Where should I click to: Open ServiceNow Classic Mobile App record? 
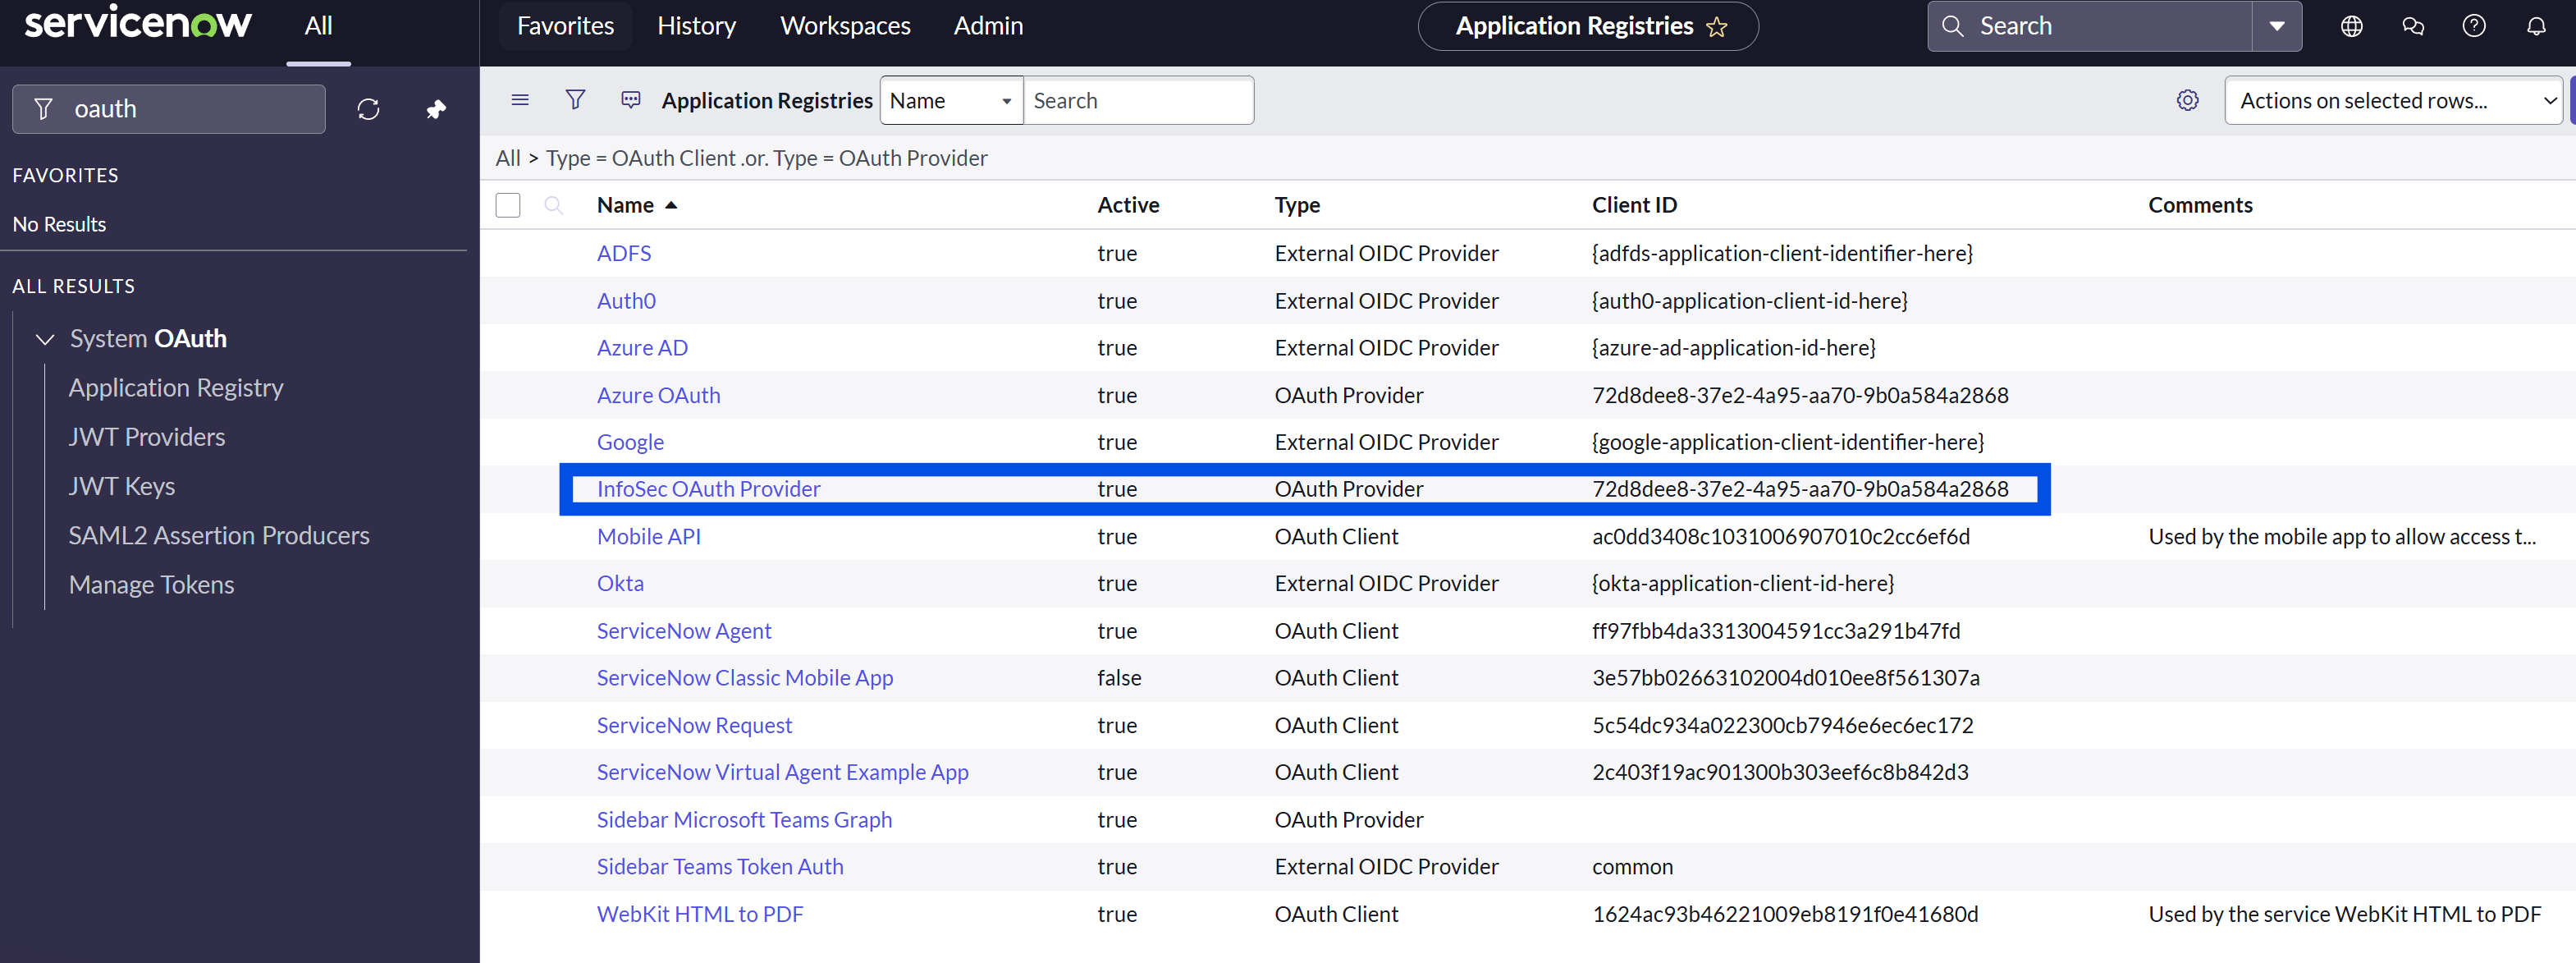tap(745, 678)
